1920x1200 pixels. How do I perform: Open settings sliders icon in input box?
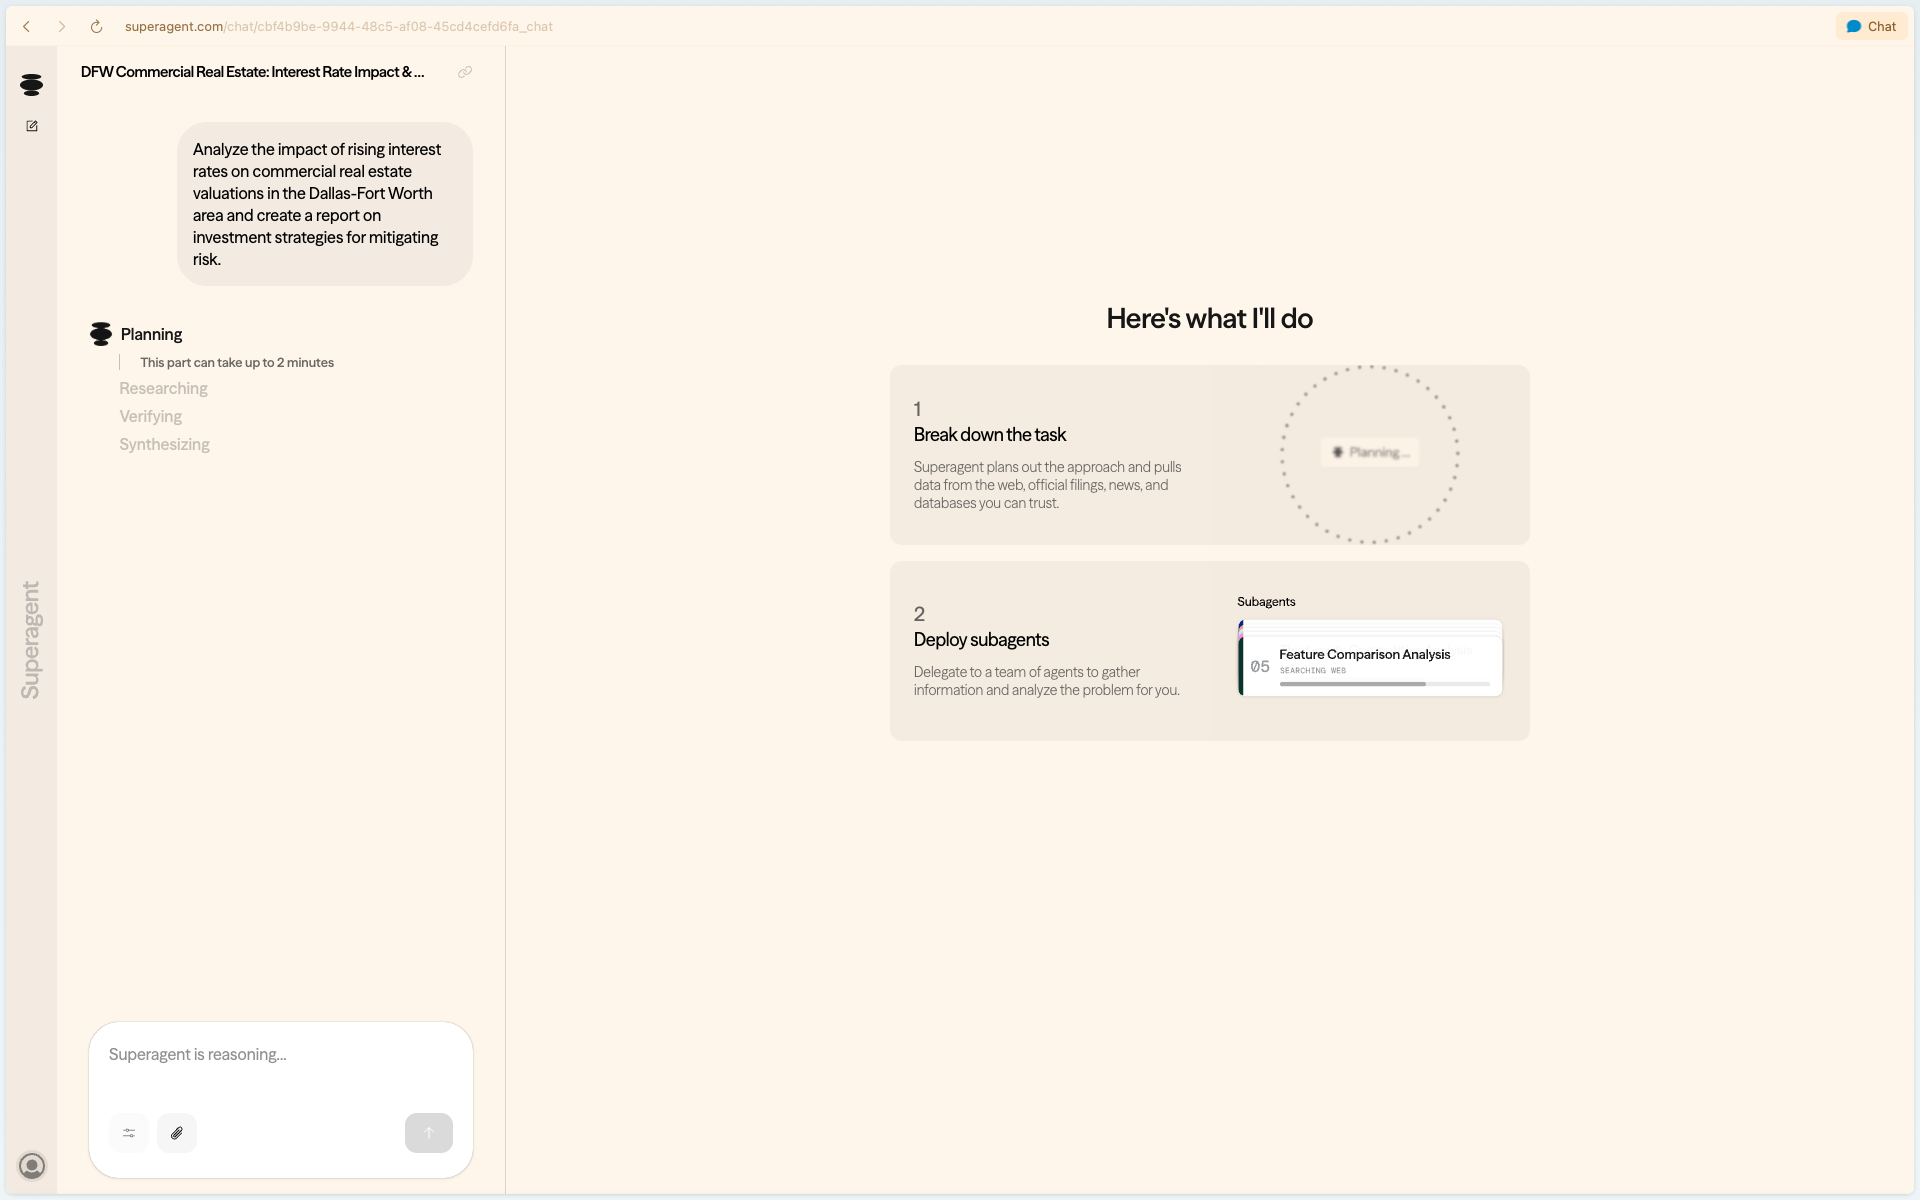(x=129, y=1133)
